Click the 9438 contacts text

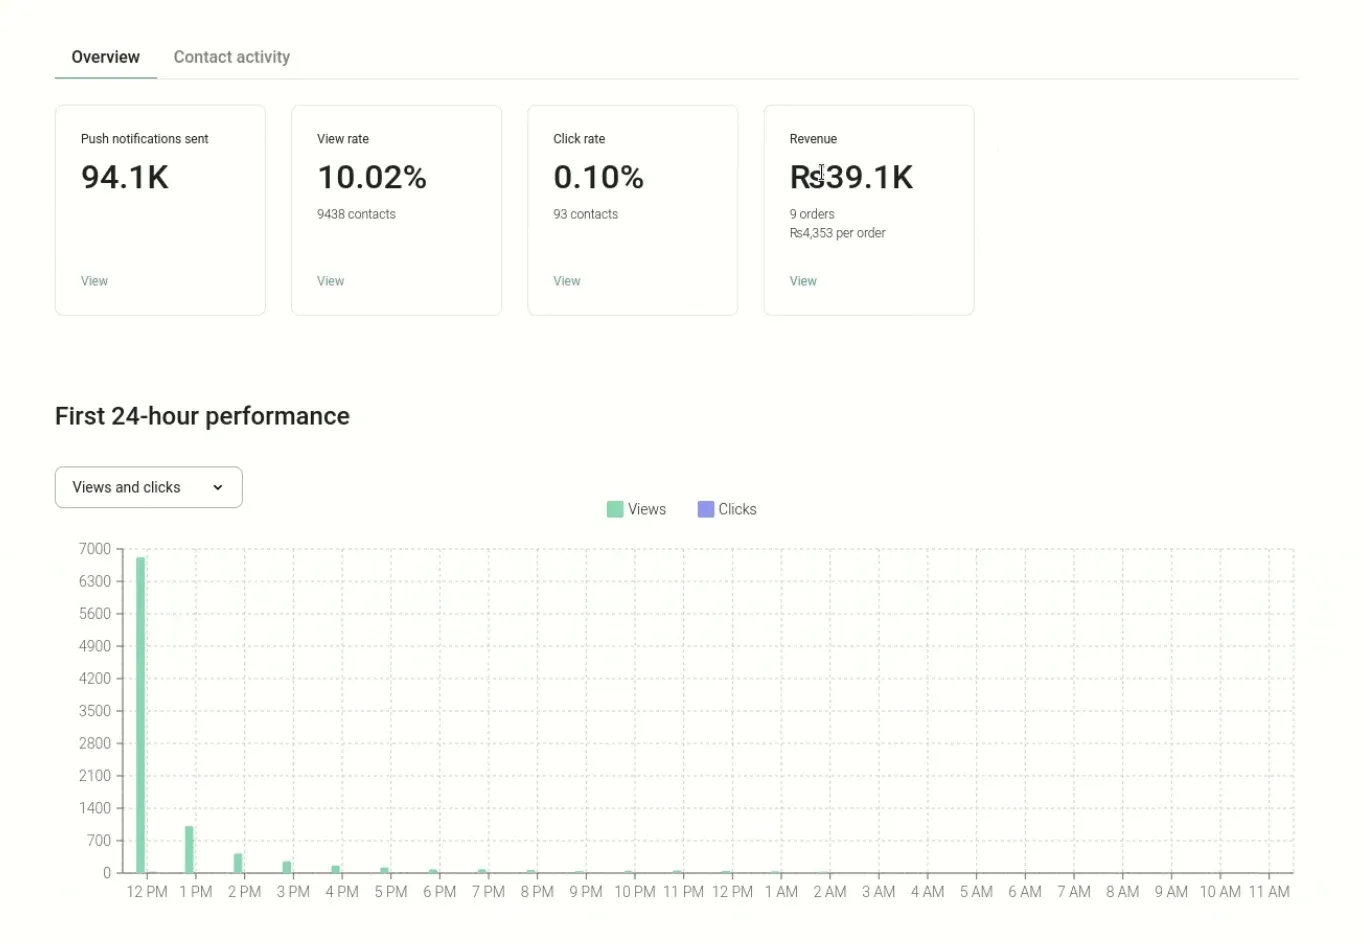[x=356, y=214]
